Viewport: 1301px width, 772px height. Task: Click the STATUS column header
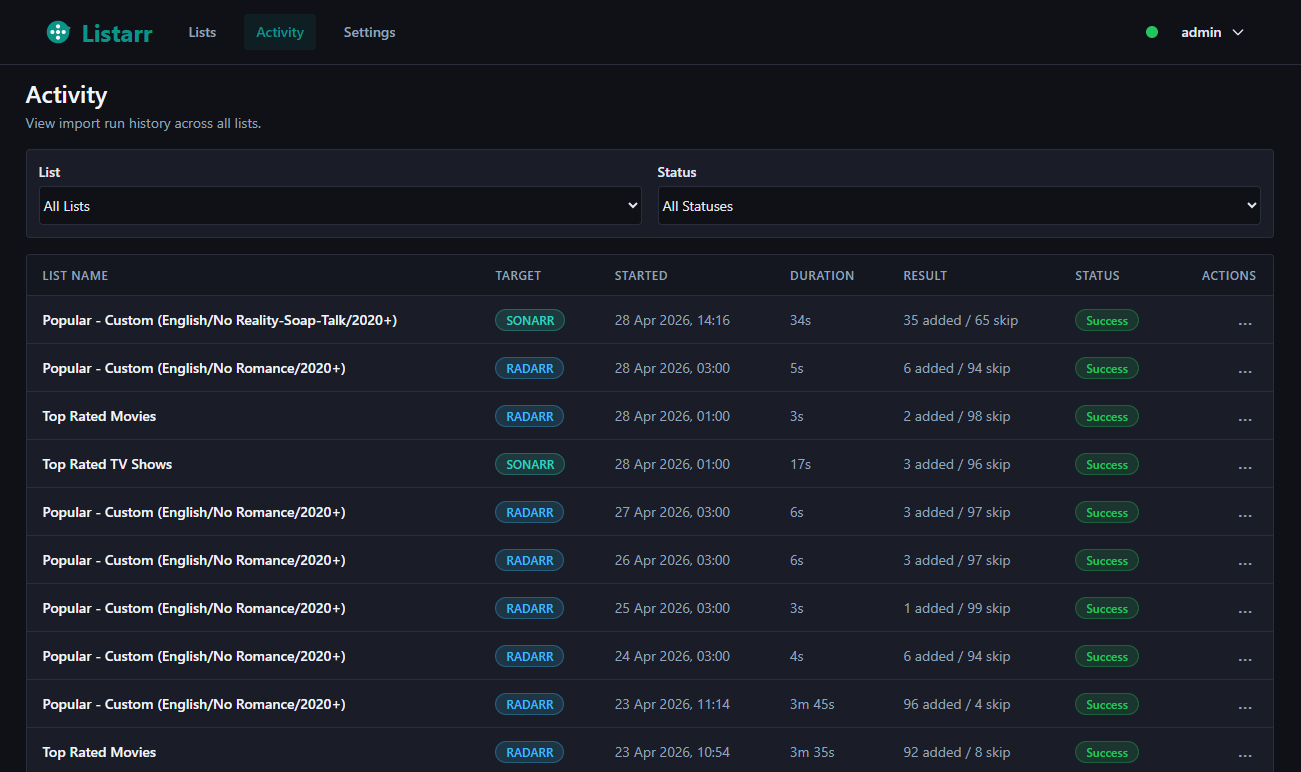1097,275
